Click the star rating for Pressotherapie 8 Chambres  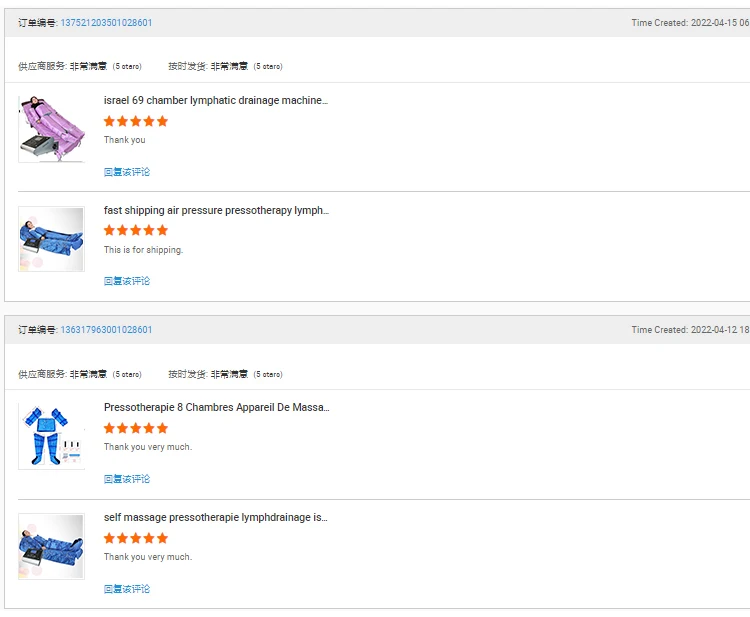tap(136, 428)
